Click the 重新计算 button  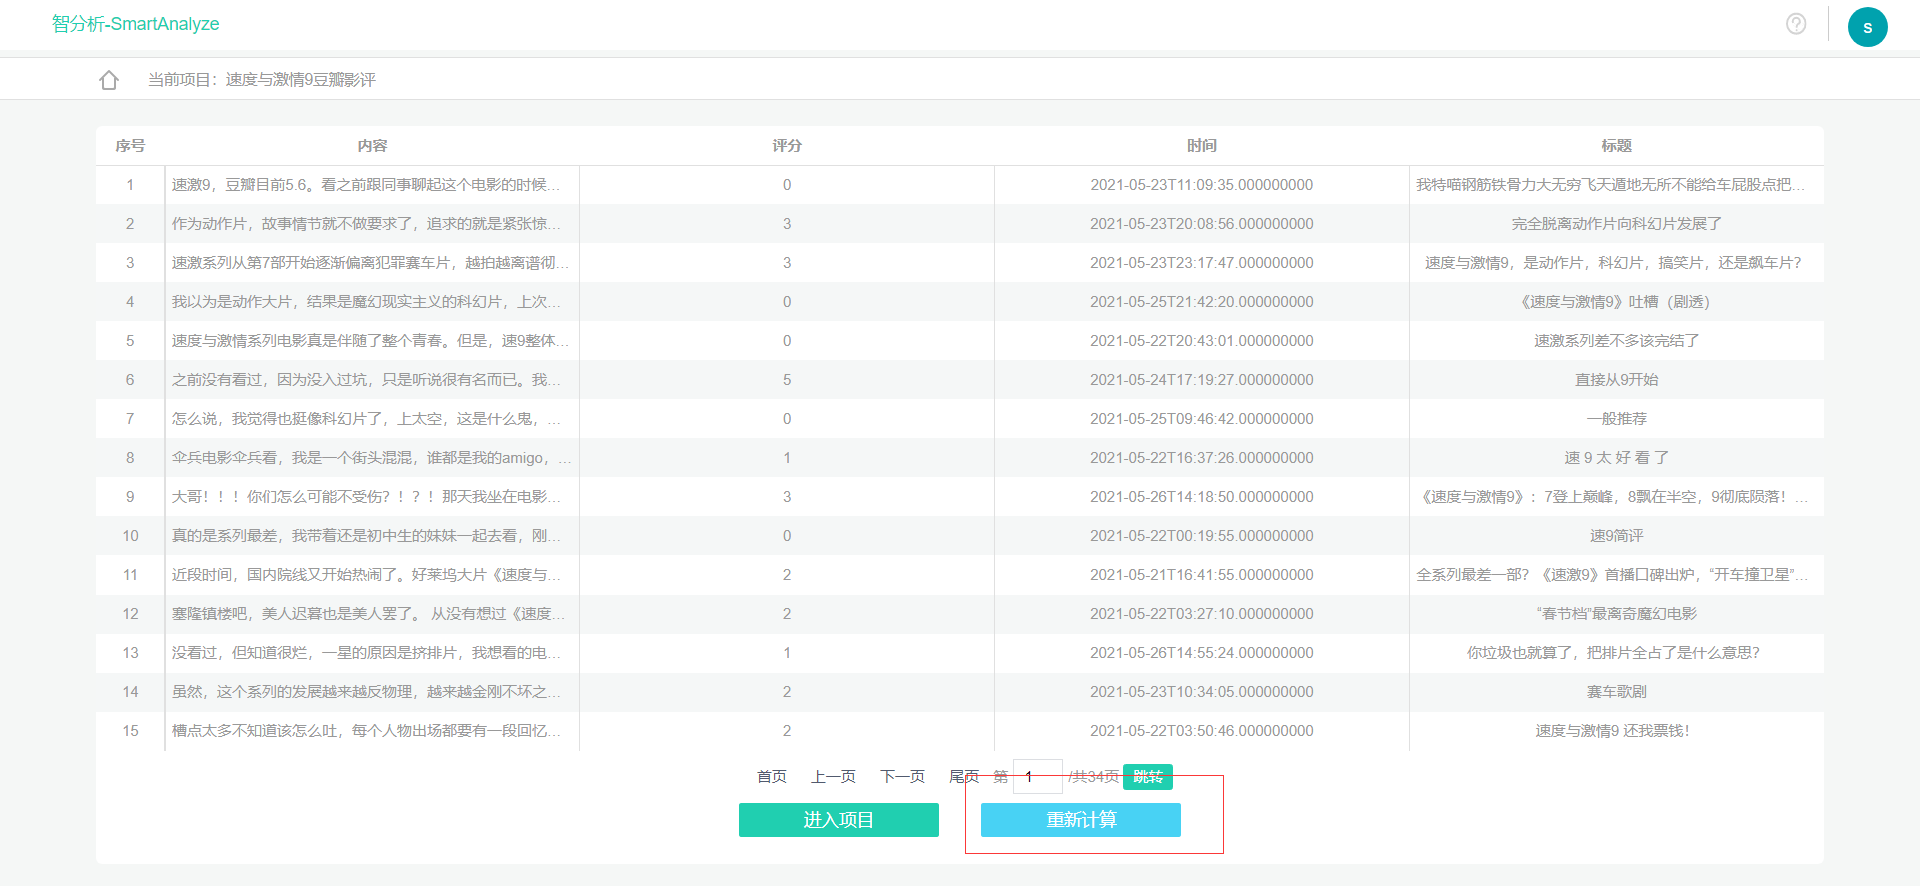1081,820
